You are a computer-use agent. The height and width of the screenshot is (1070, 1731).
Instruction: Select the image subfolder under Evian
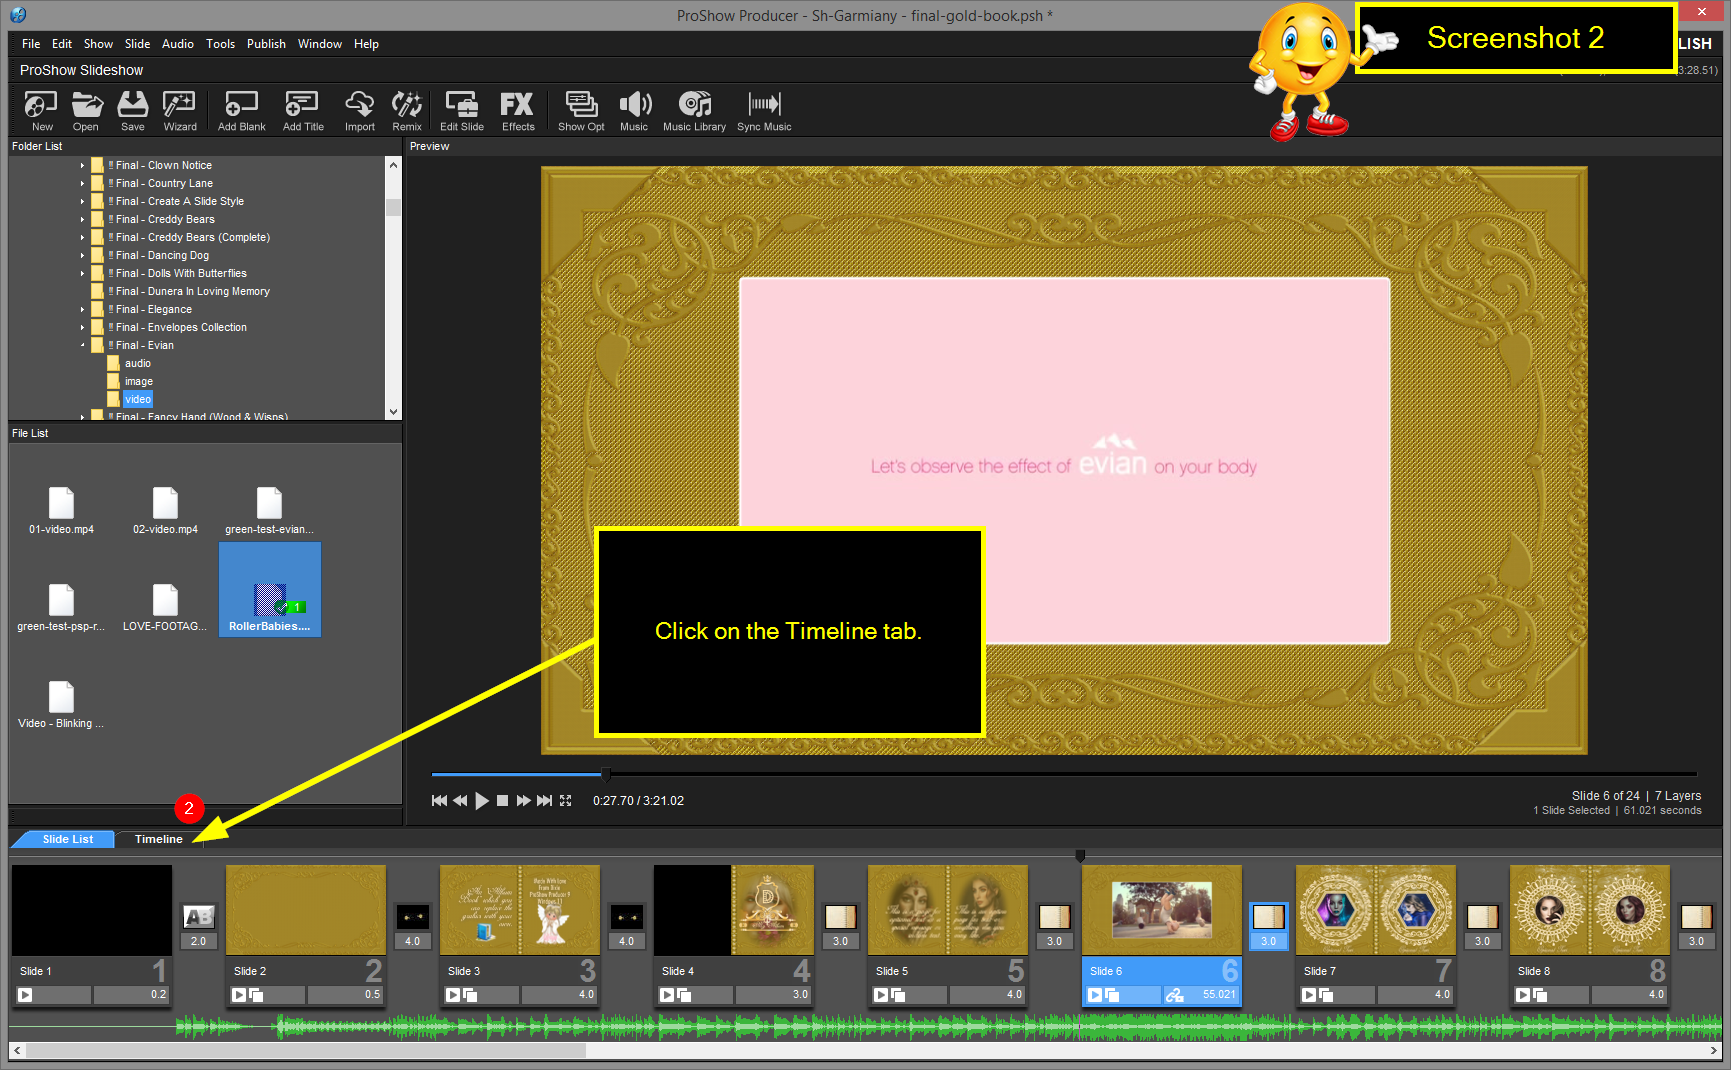coord(139,382)
